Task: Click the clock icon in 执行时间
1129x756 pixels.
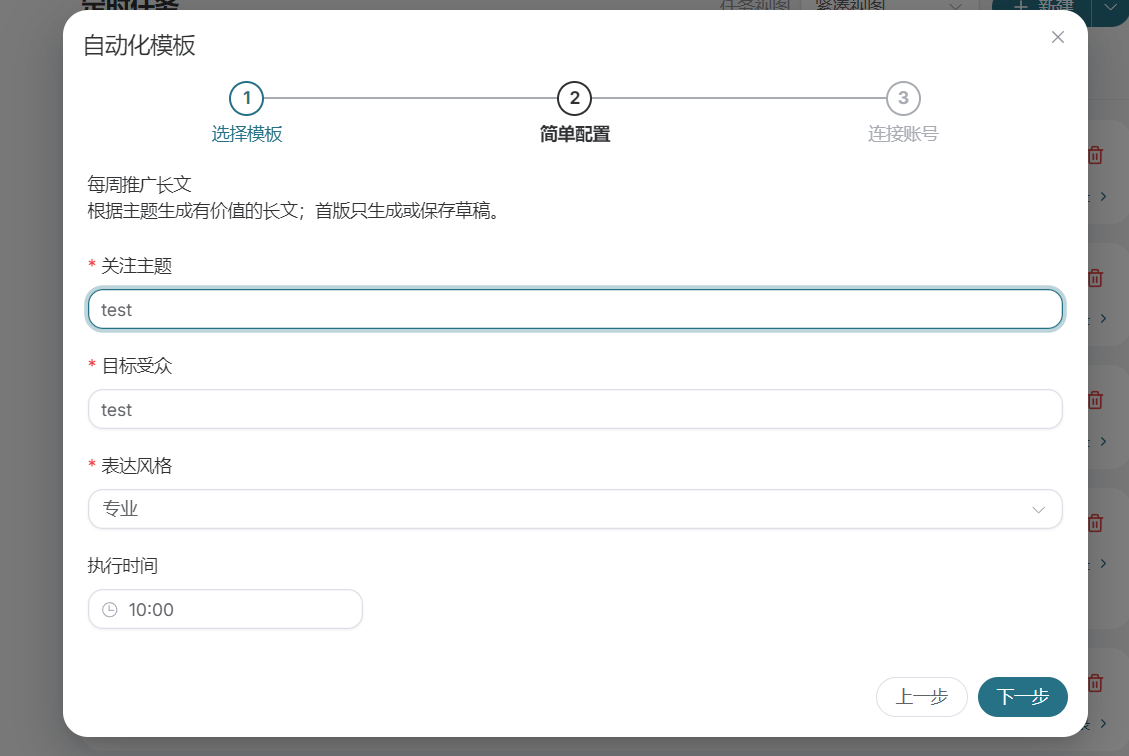Action: 109,610
